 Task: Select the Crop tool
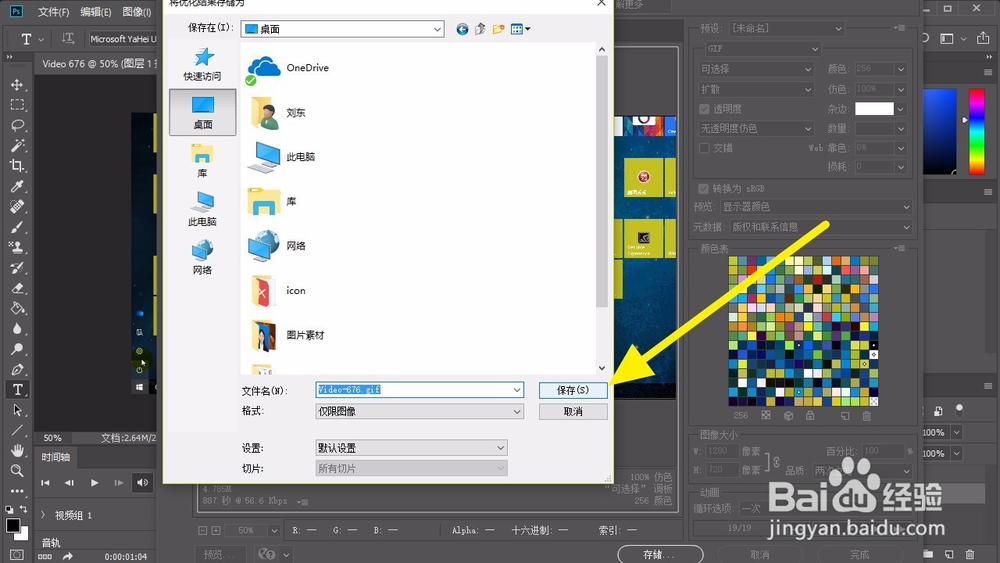coord(17,166)
